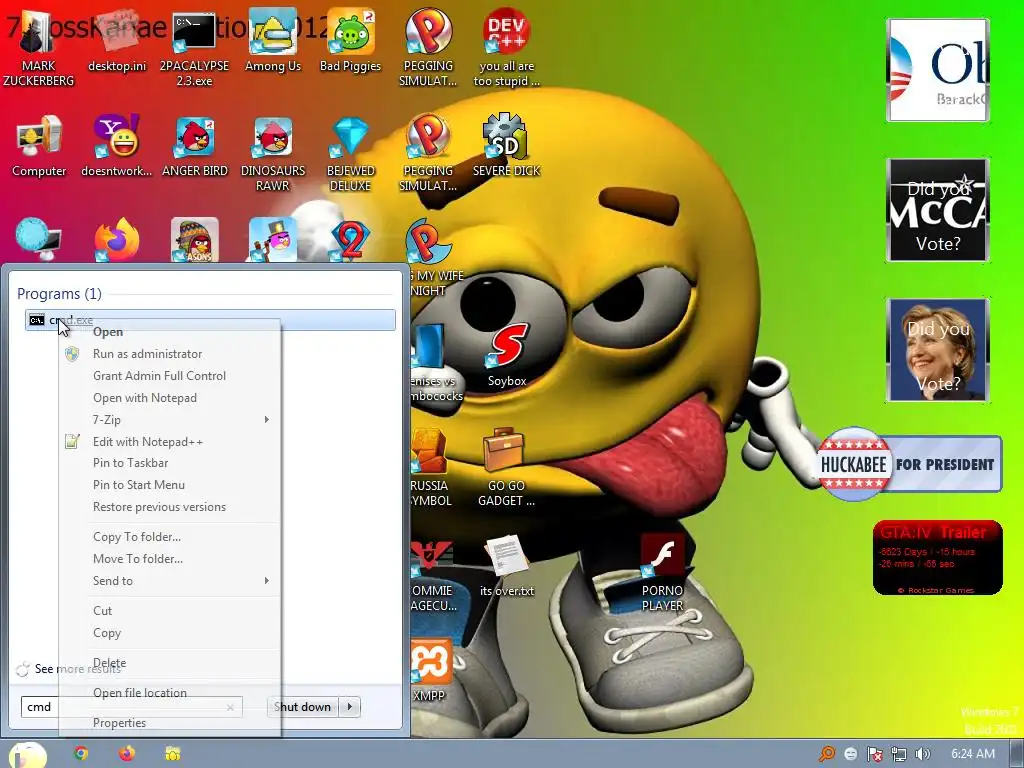This screenshot has width=1024, height=768.
Task: Open the Firefox desktop shortcut icon
Action: (117, 240)
